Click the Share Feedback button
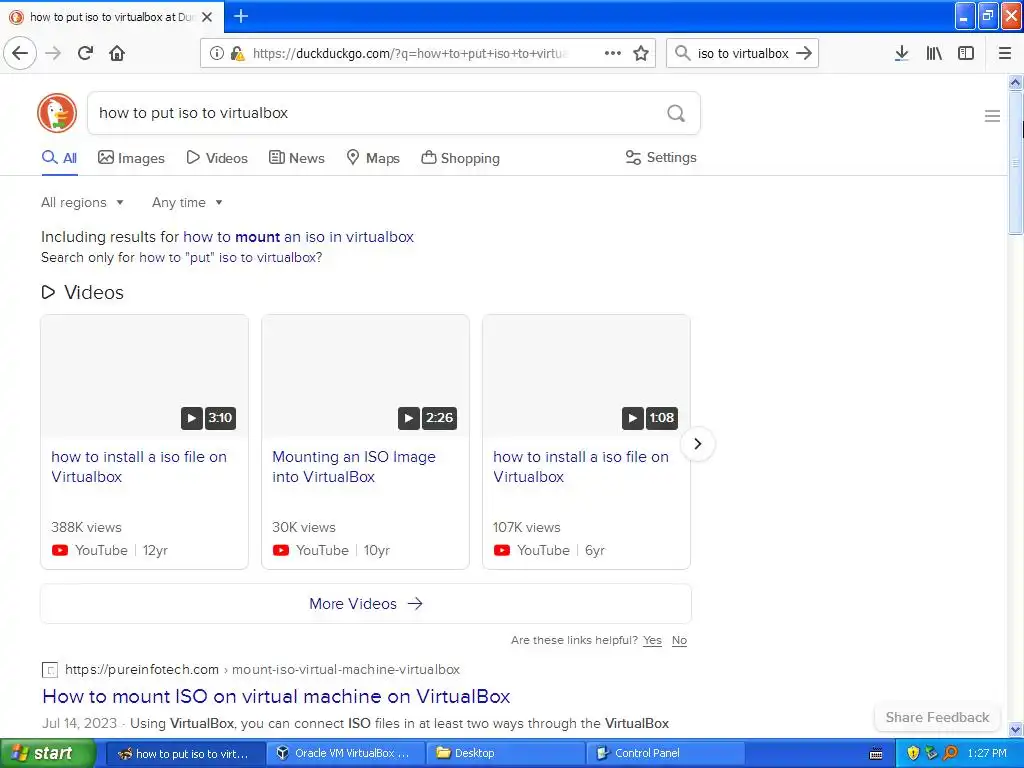The height and width of the screenshot is (768, 1024). click(937, 717)
